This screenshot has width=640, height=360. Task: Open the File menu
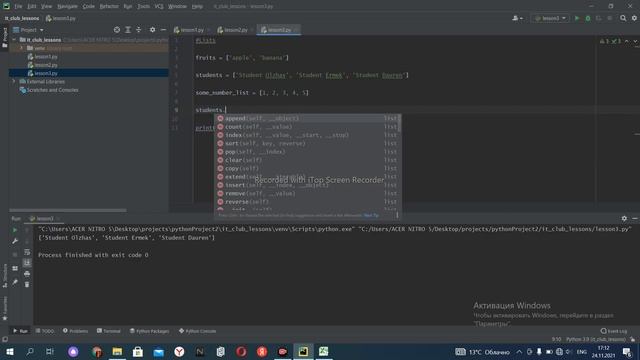[18, 6]
